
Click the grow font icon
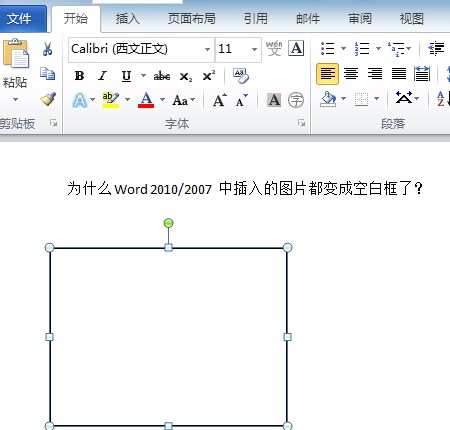click(220, 100)
